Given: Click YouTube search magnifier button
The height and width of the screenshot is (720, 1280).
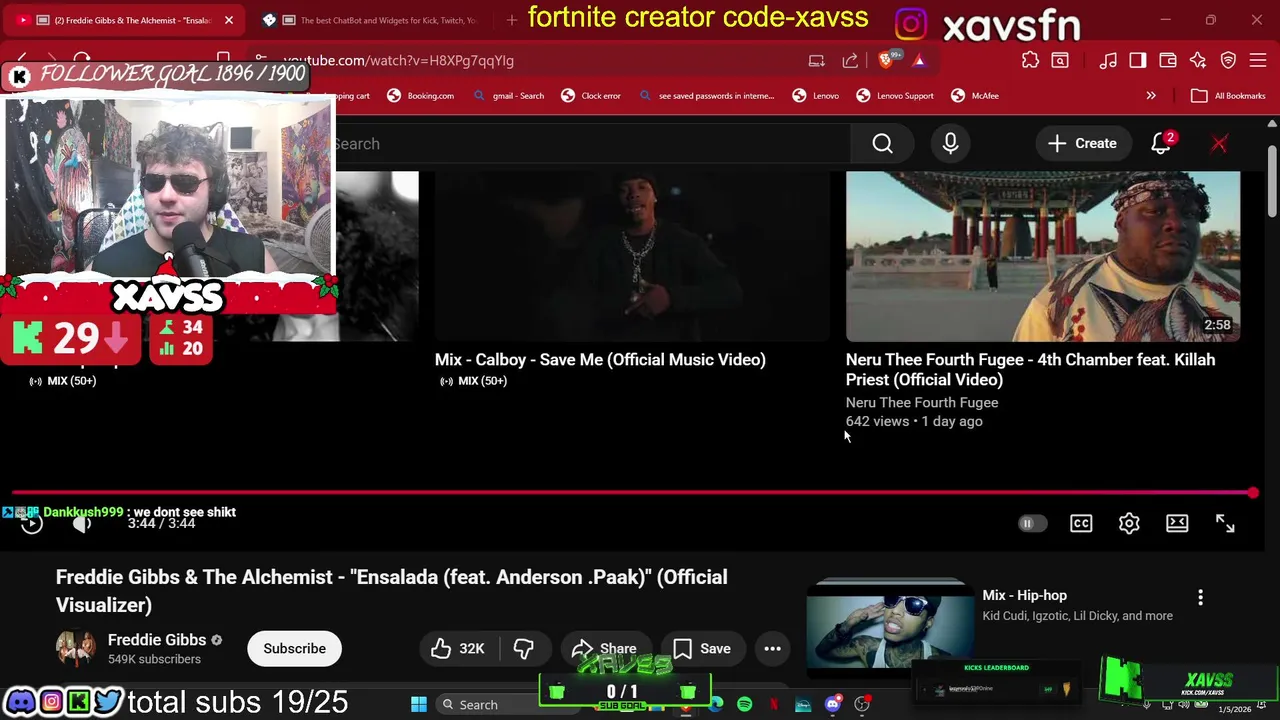Looking at the screenshot, I should 882,143.
